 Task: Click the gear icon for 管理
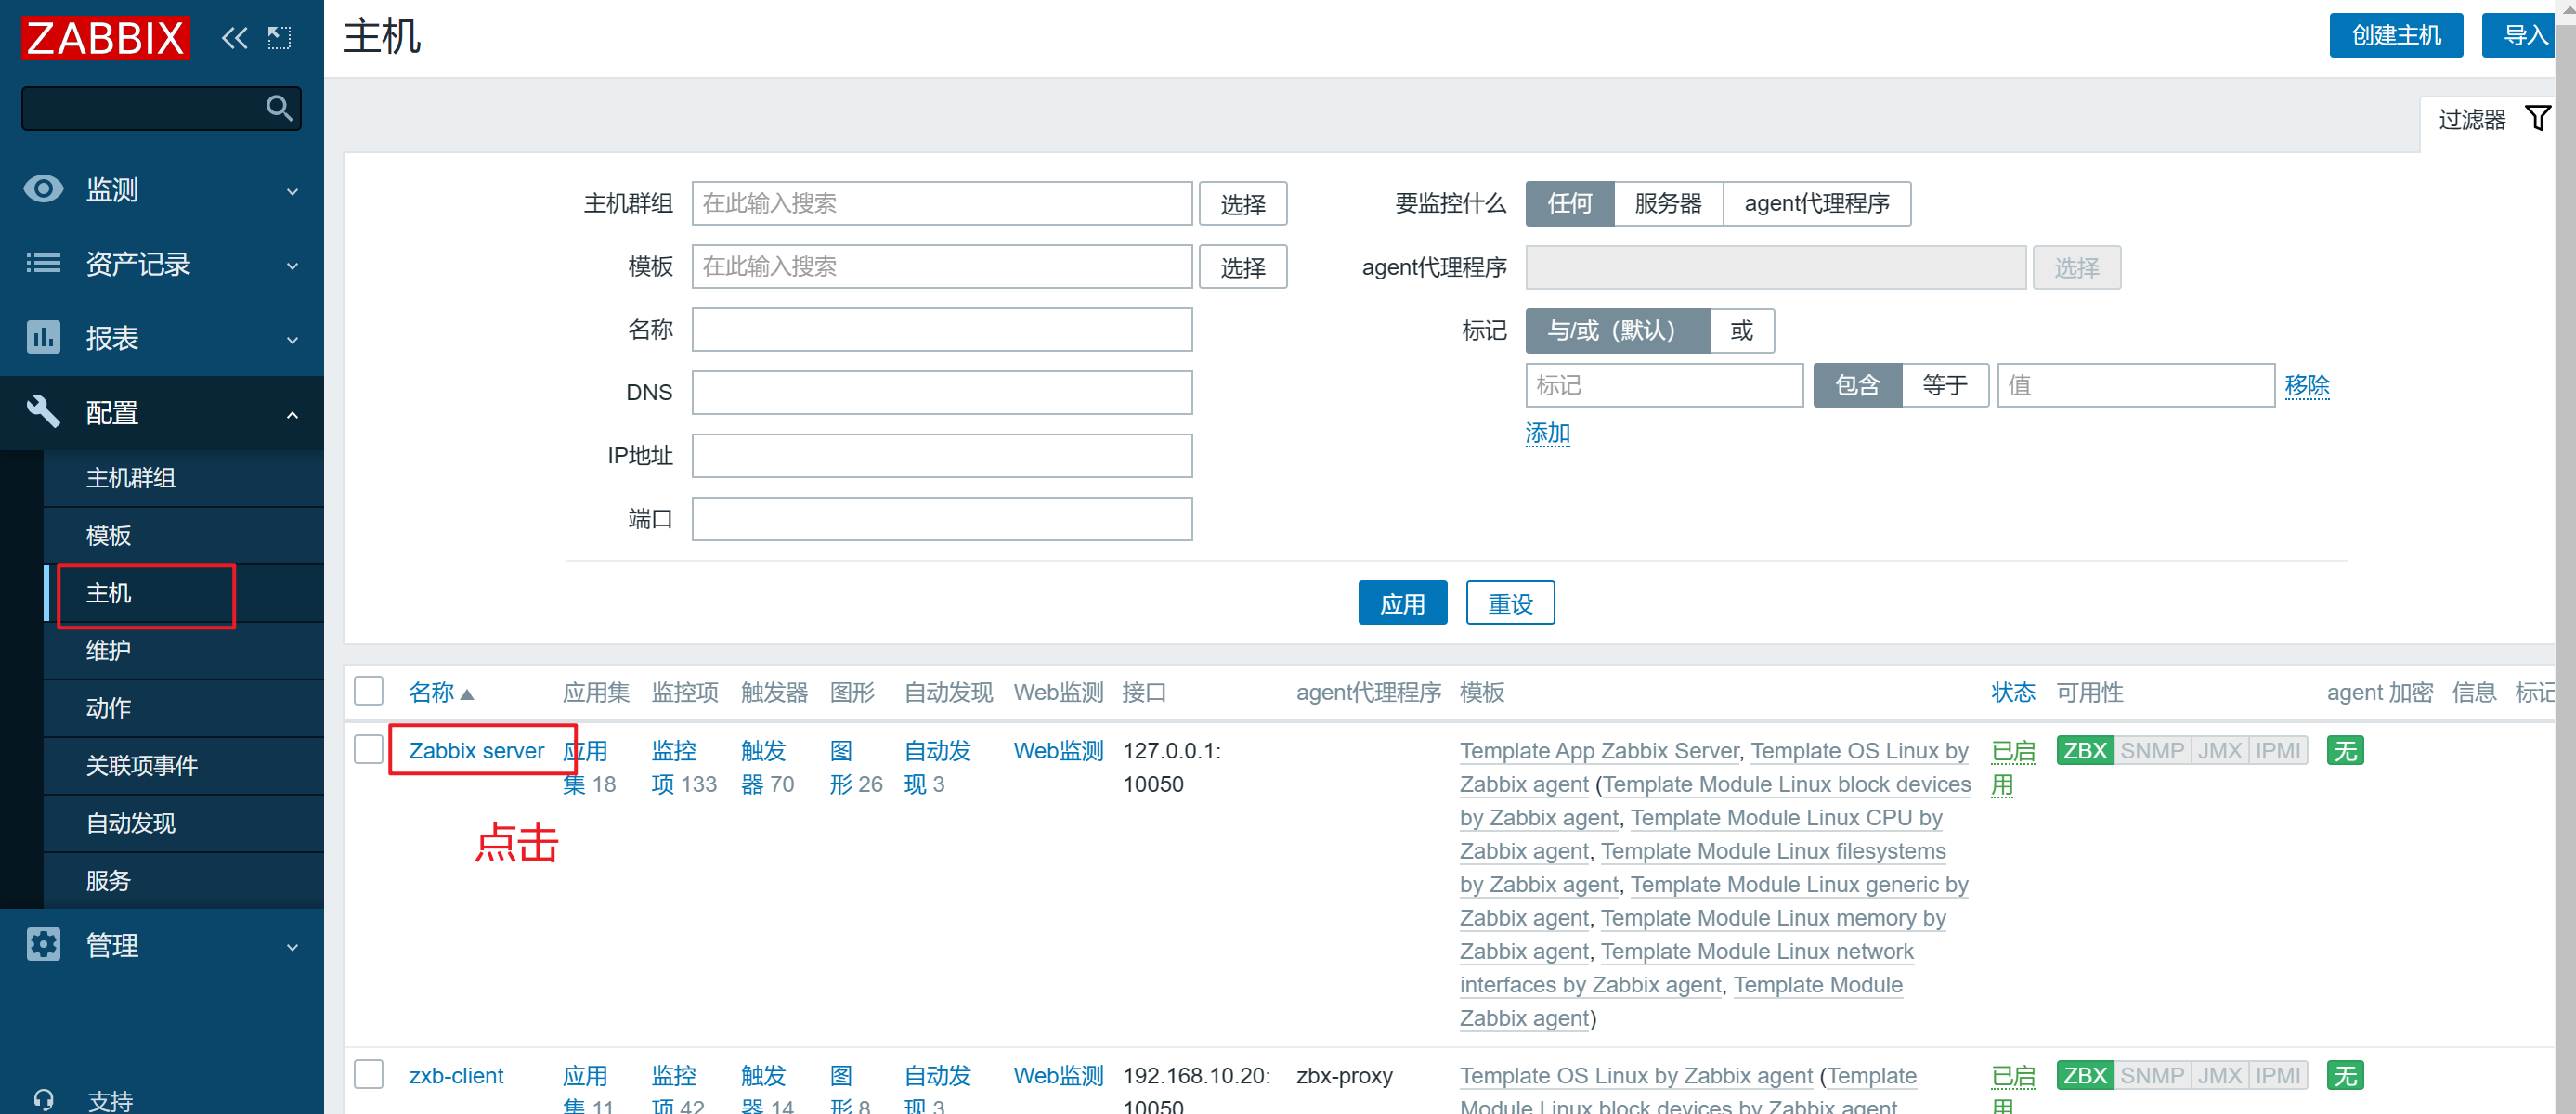pos(43,945)
